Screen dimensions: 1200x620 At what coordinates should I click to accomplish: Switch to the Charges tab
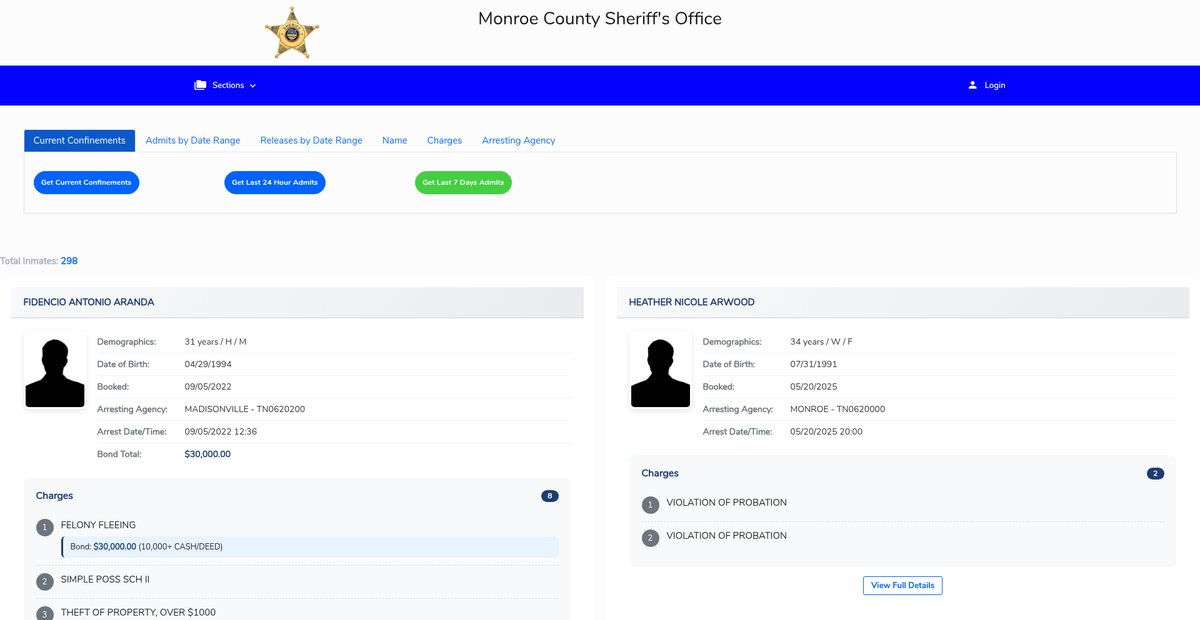click(x=444, y=141)
